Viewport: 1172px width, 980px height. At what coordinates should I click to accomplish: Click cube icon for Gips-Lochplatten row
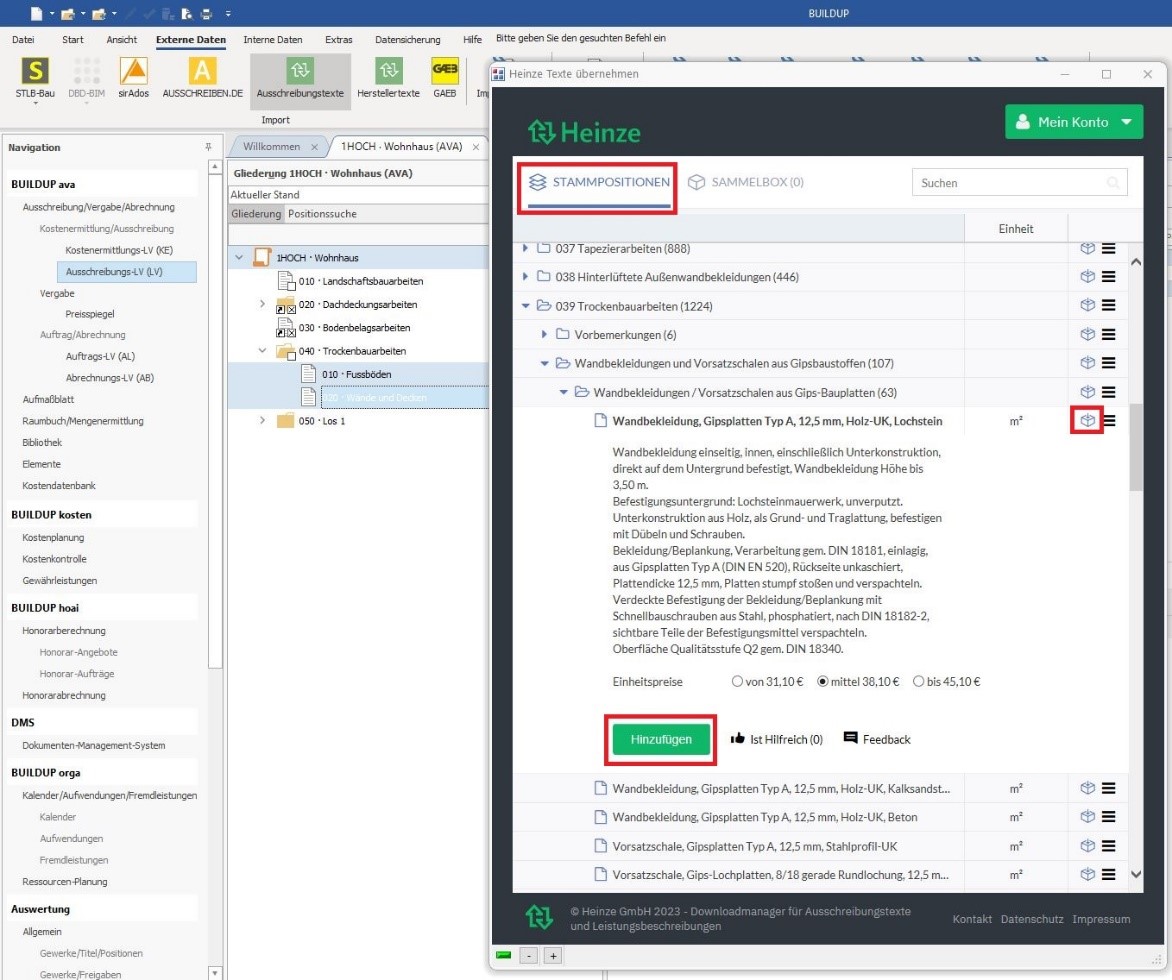point(1088,874)
